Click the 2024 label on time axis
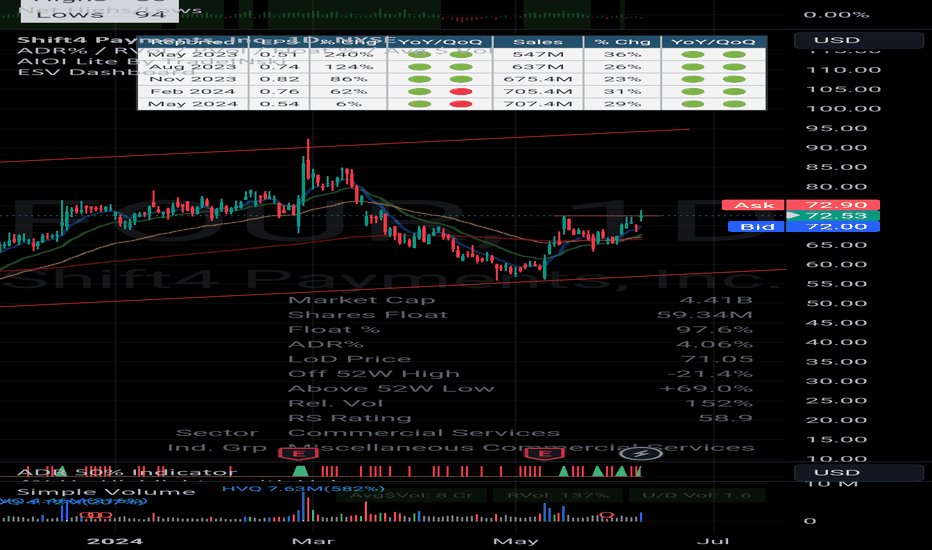 (x=115, y=541)
